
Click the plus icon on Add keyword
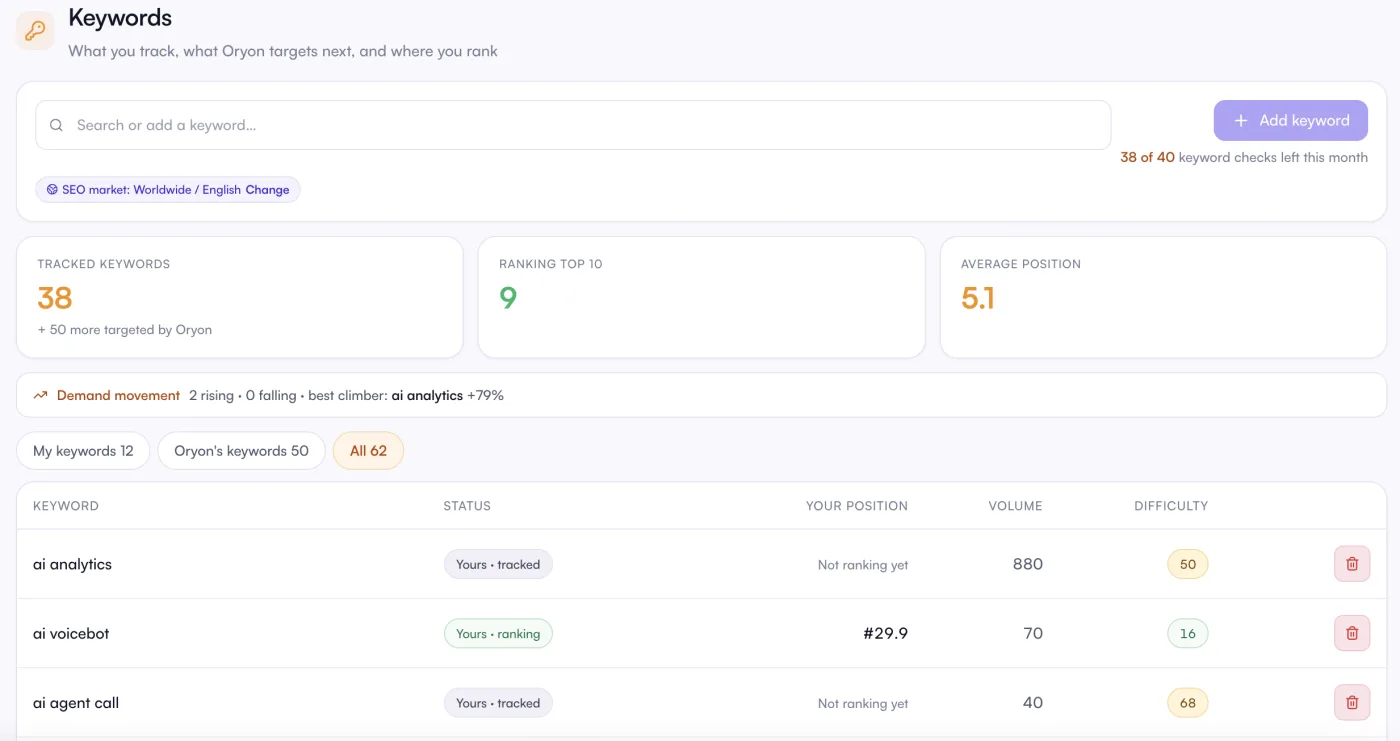tap(1241, 120)
